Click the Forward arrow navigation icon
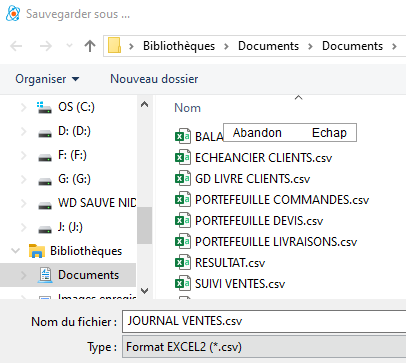The image size is (406, 363). coord(45,46)
